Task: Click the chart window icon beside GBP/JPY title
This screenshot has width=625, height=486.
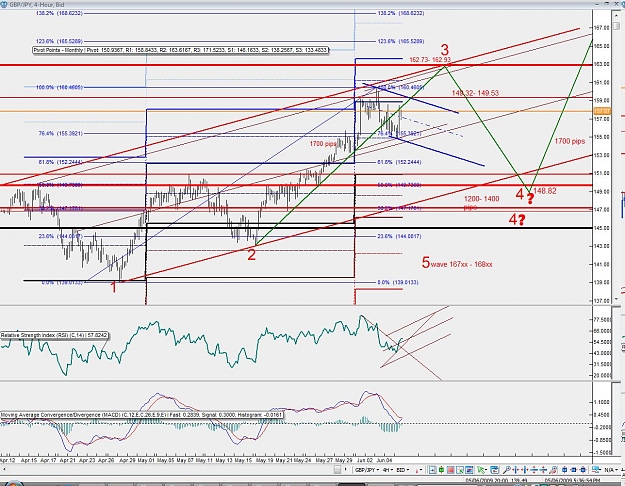Action: click(6, 4)
